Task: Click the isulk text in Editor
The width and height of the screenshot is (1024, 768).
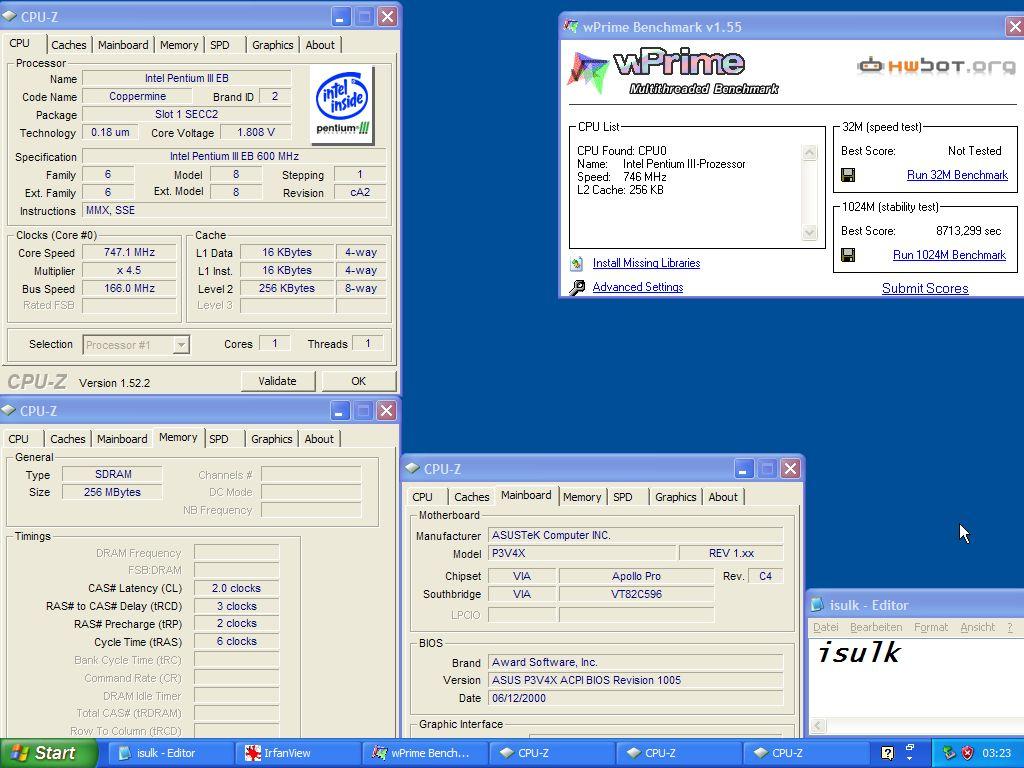Action: [859, 652]
